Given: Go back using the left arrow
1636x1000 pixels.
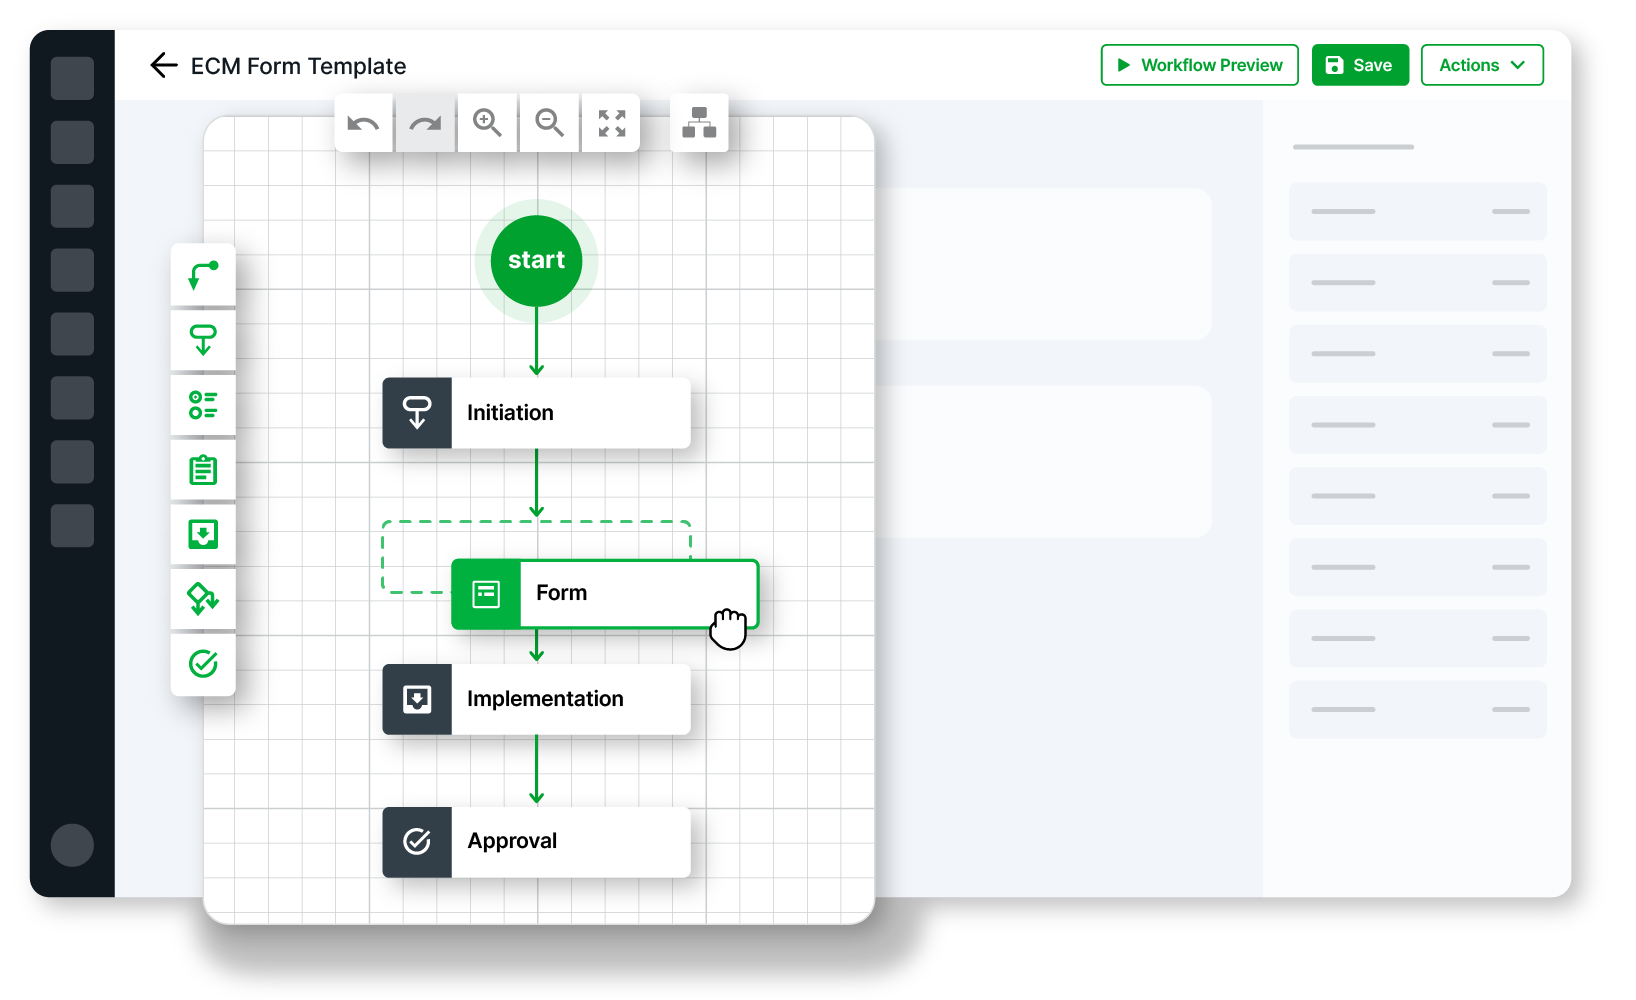Looking at the screenshot, I should tap(163, 66).
